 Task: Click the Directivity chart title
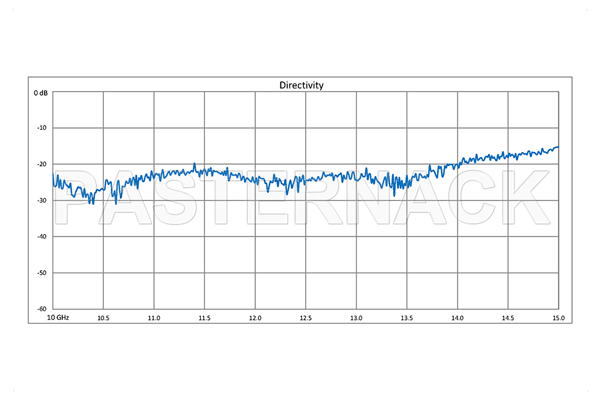point(301,85)
